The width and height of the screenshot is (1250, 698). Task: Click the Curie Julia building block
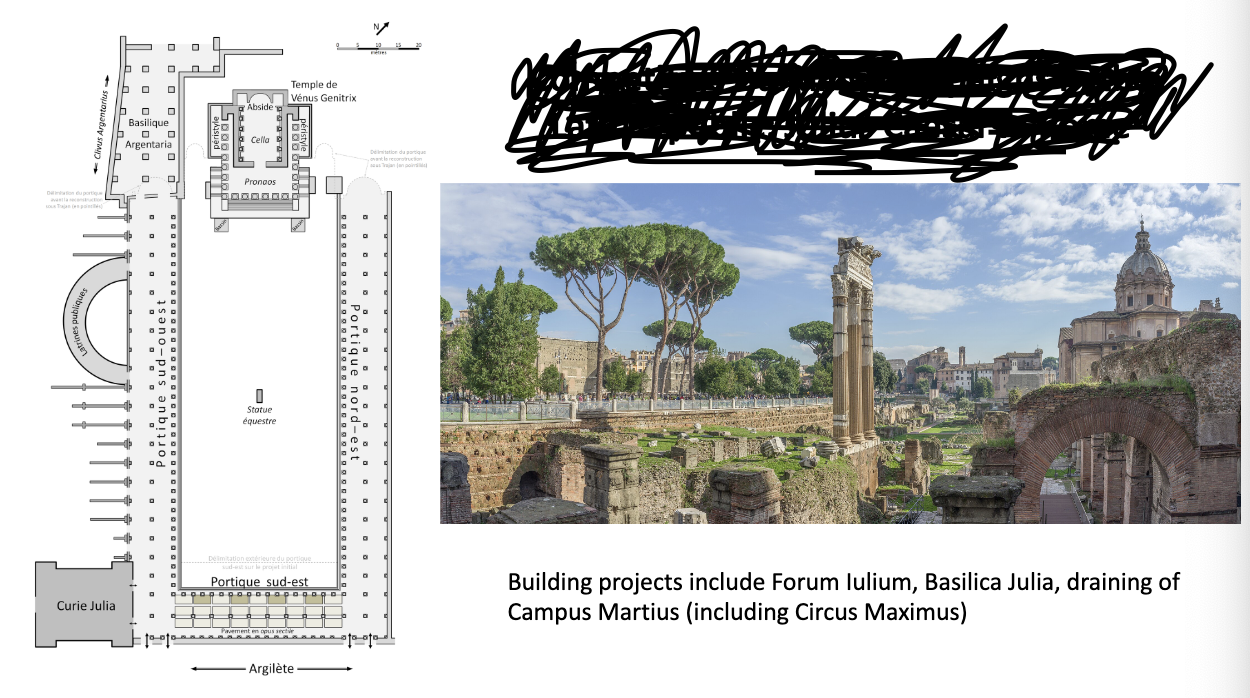[x=84, y=605]
